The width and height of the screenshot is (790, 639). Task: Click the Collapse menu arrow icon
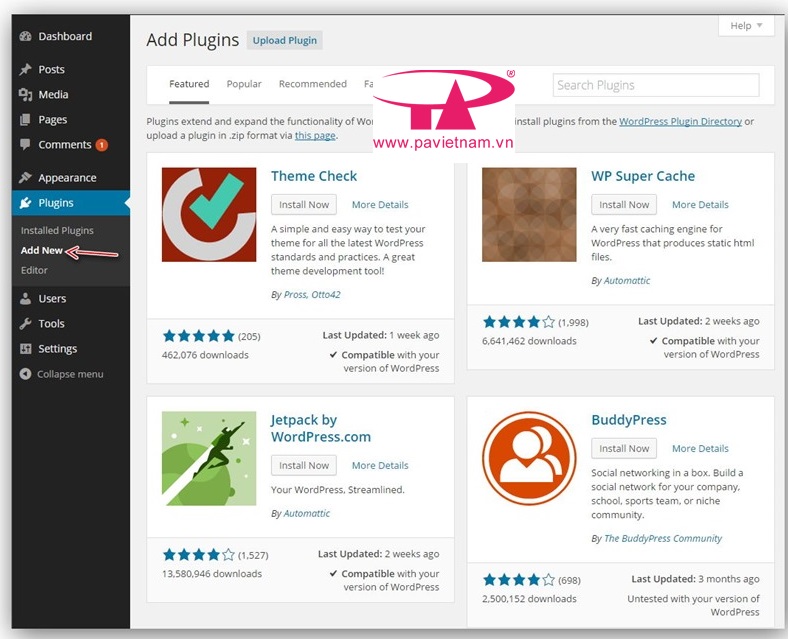point(25,374)
